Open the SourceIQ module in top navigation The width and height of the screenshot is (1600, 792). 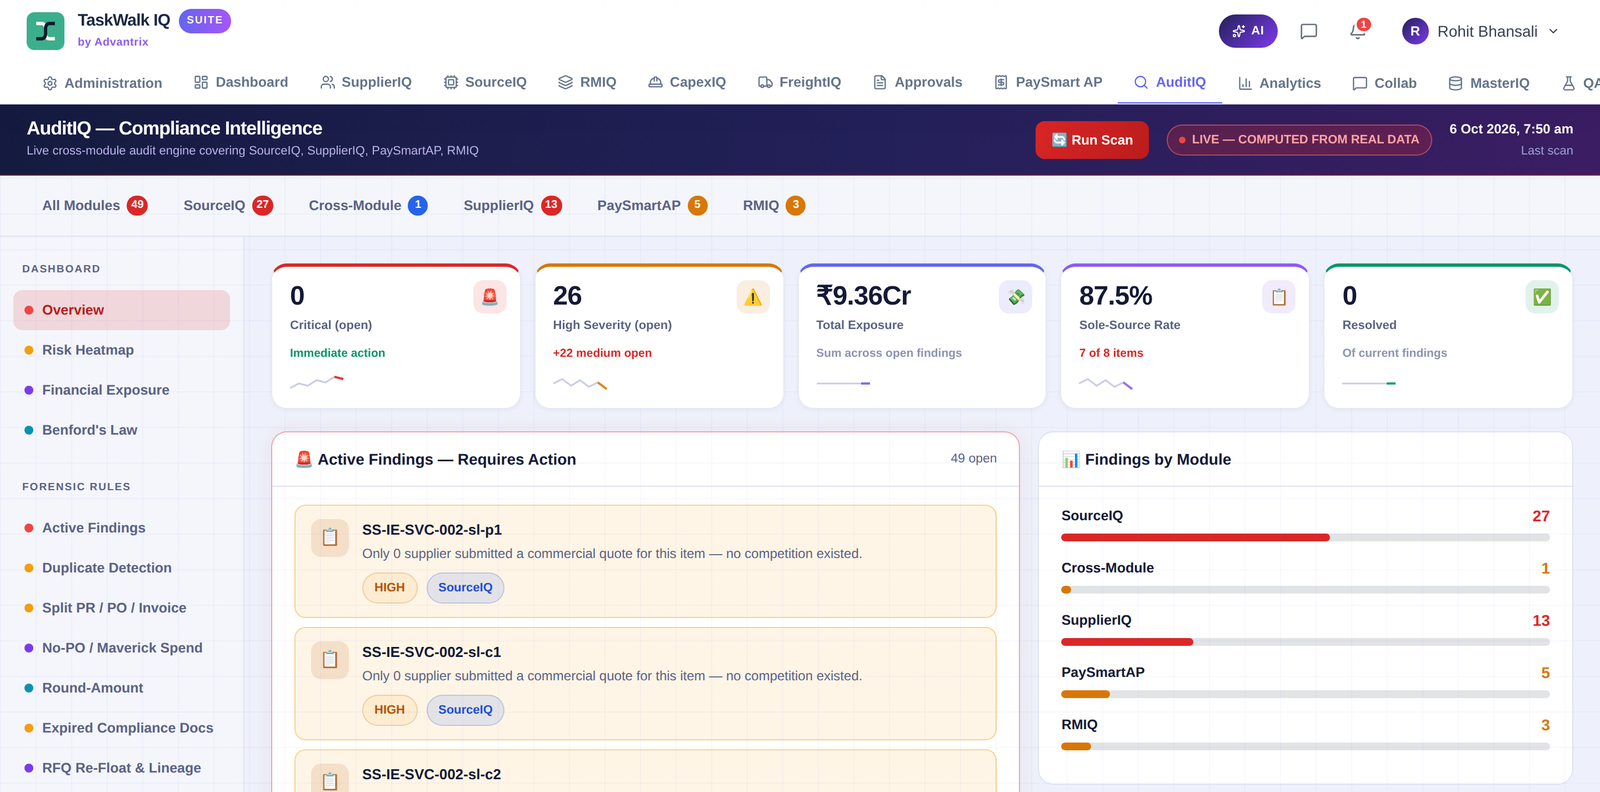click(x=485, y=83)
